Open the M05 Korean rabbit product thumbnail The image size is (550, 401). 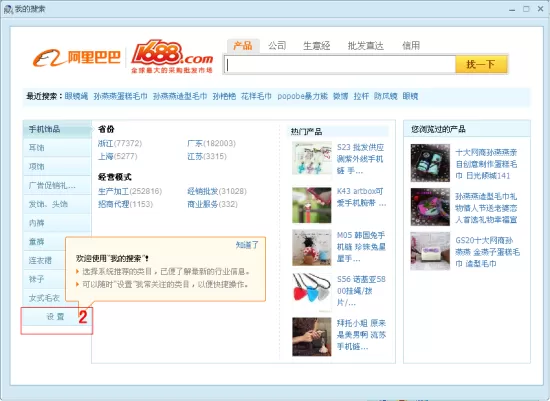312,248
